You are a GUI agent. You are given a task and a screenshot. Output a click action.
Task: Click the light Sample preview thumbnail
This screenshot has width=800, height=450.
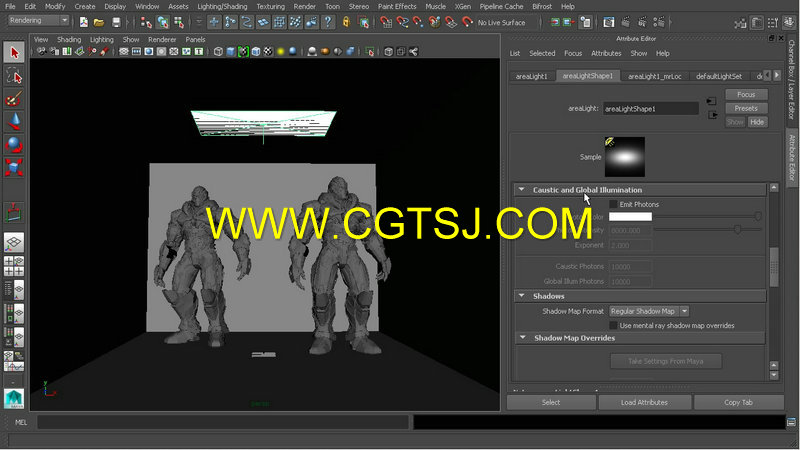pos(624,157)
